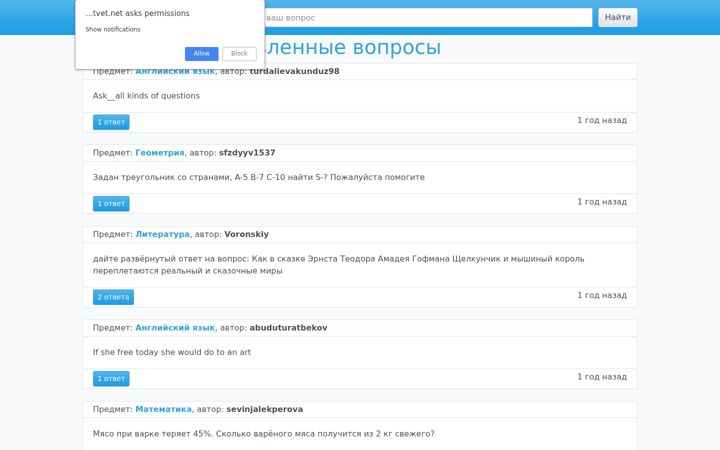Image resolution: width=720 pixels, height=450 pixels.
Task: Click '1 год назад' on Литература question
Action: (602, 295)
